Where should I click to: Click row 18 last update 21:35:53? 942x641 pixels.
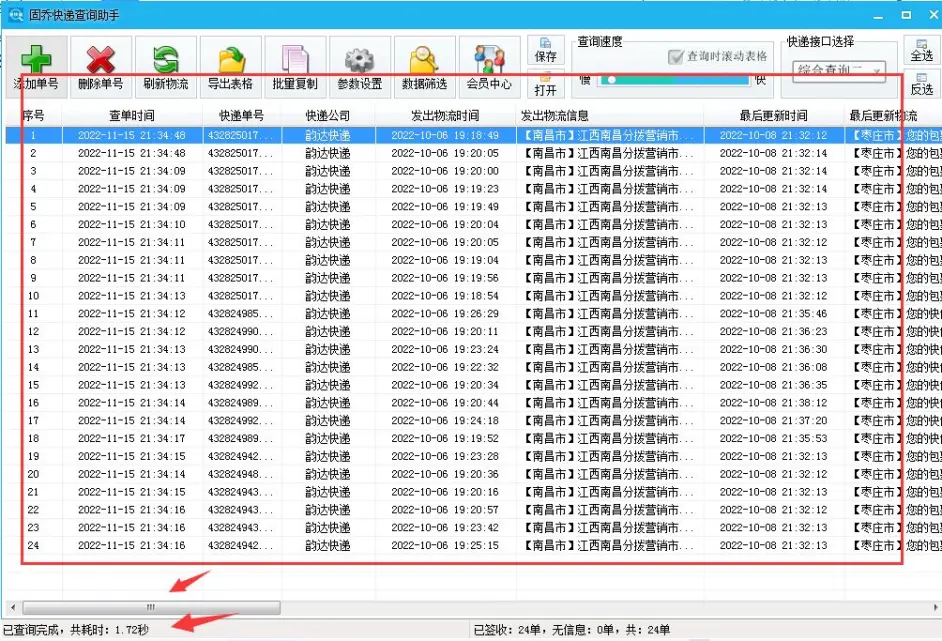774,439
